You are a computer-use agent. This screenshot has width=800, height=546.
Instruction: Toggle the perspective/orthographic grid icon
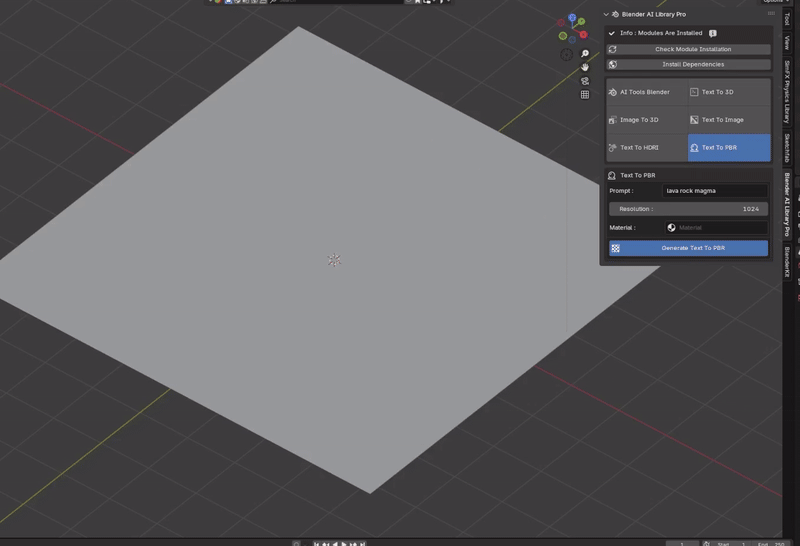[x=585, y=95]
